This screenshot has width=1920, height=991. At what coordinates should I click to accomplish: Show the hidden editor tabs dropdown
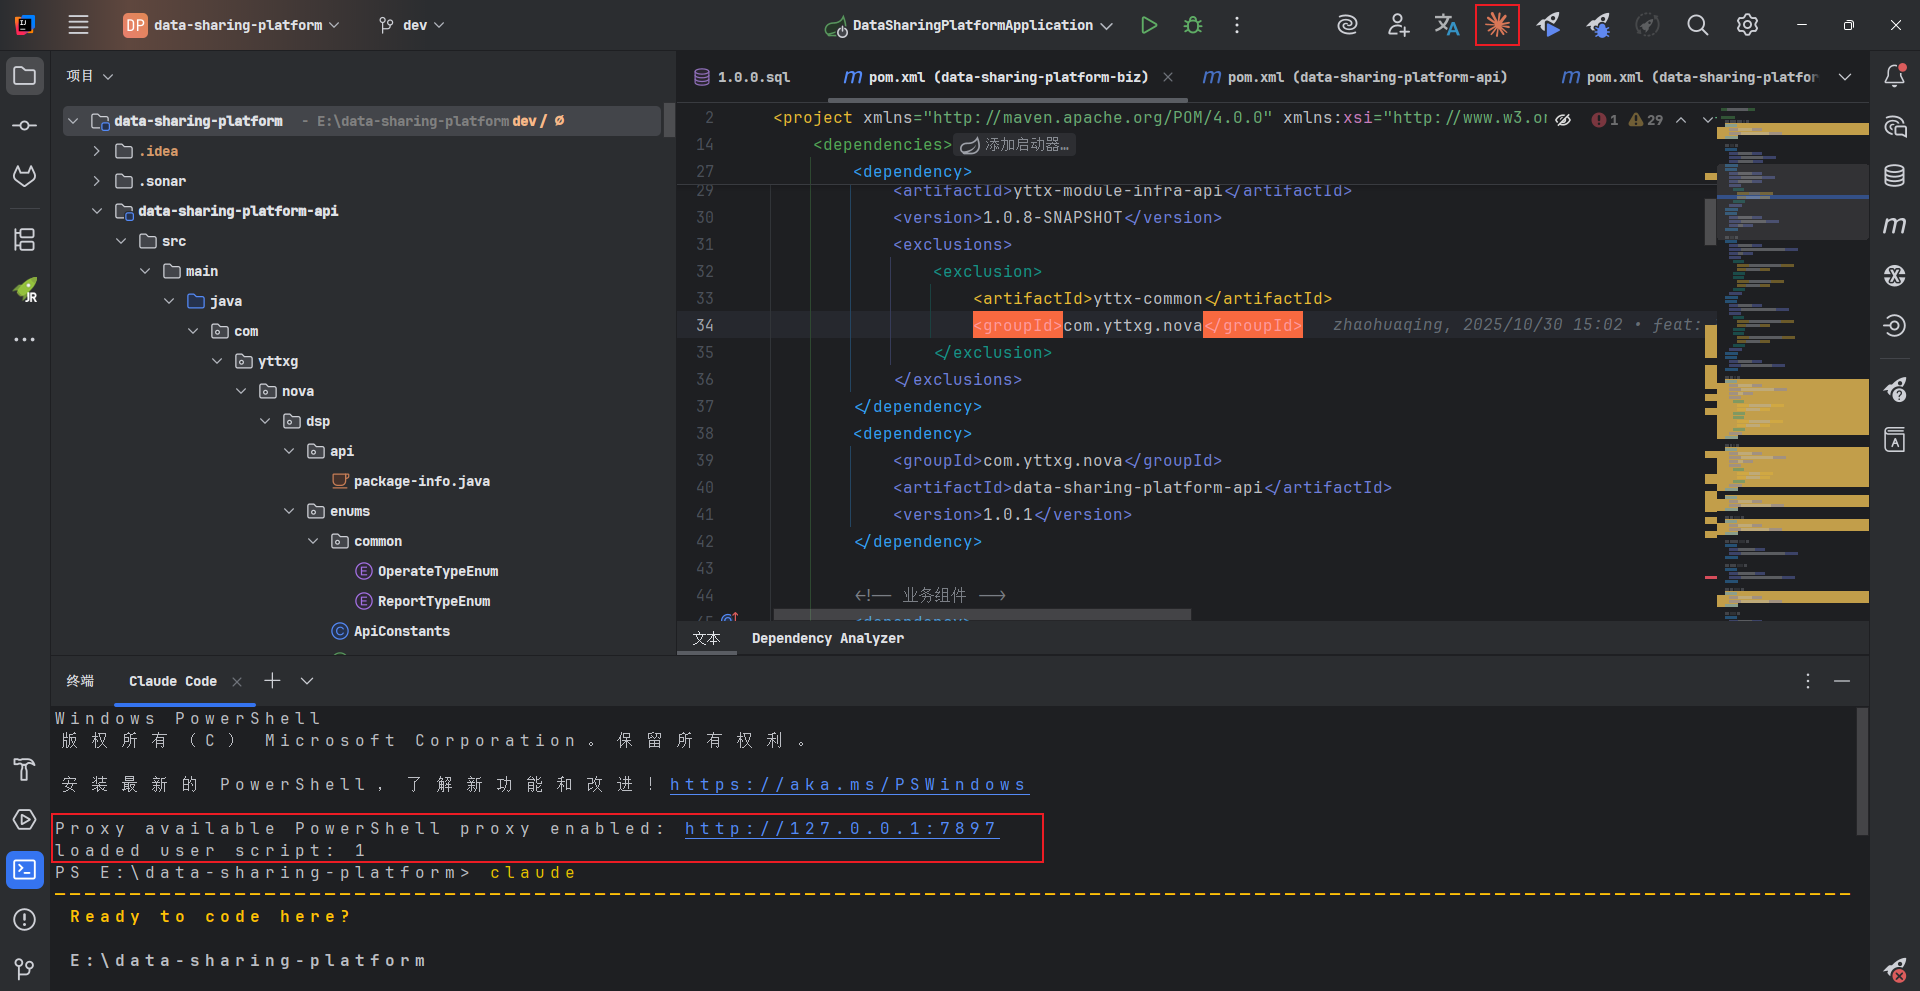click(x=1845, y=77)
